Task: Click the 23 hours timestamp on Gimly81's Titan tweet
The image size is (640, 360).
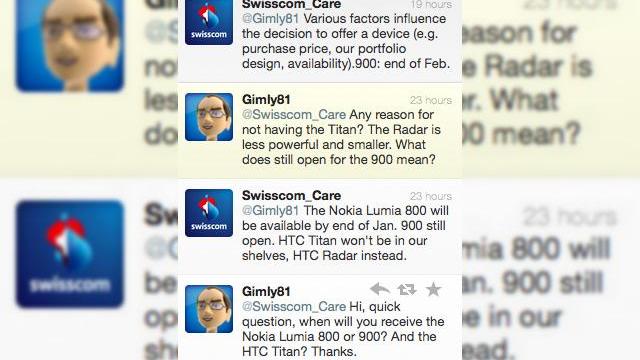Action: point(431,100)
